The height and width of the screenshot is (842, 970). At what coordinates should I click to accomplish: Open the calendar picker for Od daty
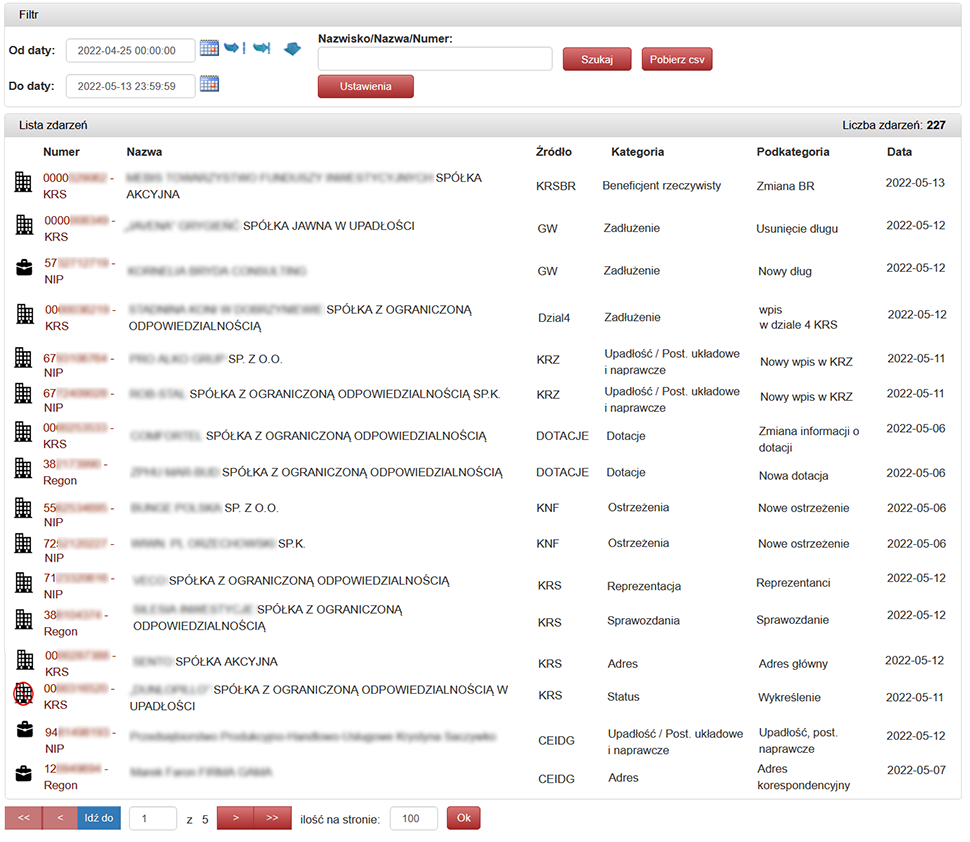coord(209,48)
